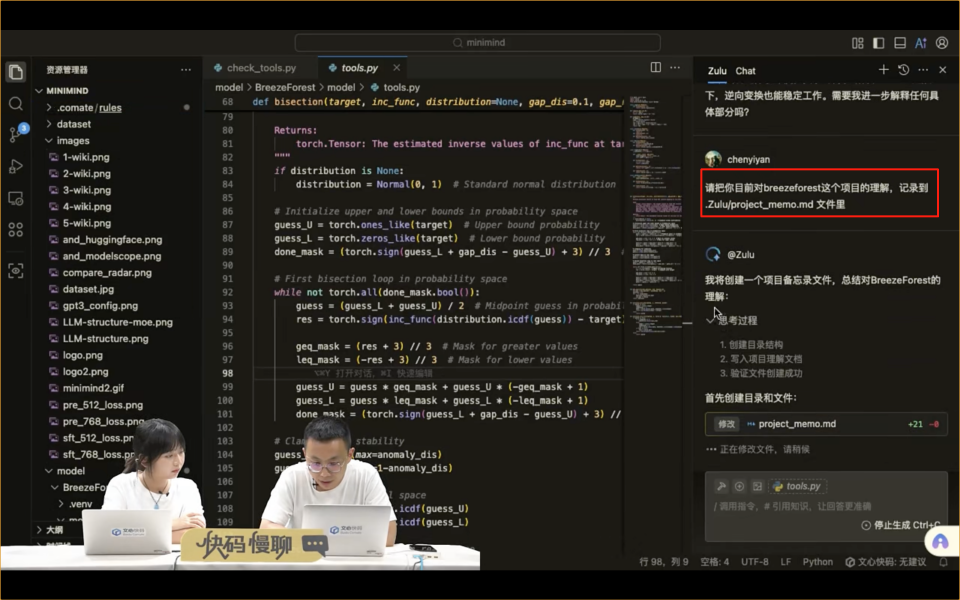Click 行 98, 列 9 cursor position
The height and width of the screenshot is (600, 960).
(664, 562)
